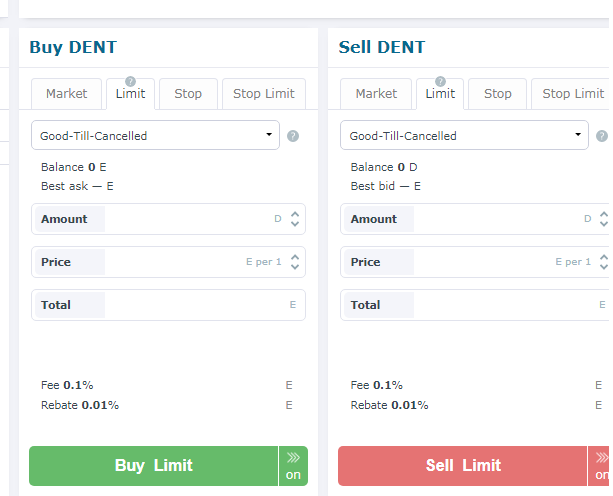The height and width of the screenshot is (496, 613).
Task: Focus the Sell Amount input field
Action: coord(477,219)
